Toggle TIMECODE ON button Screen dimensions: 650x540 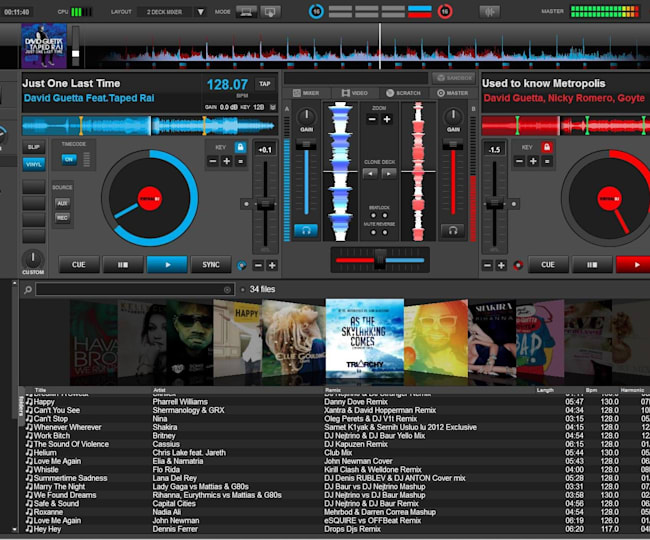coord(69,159)
